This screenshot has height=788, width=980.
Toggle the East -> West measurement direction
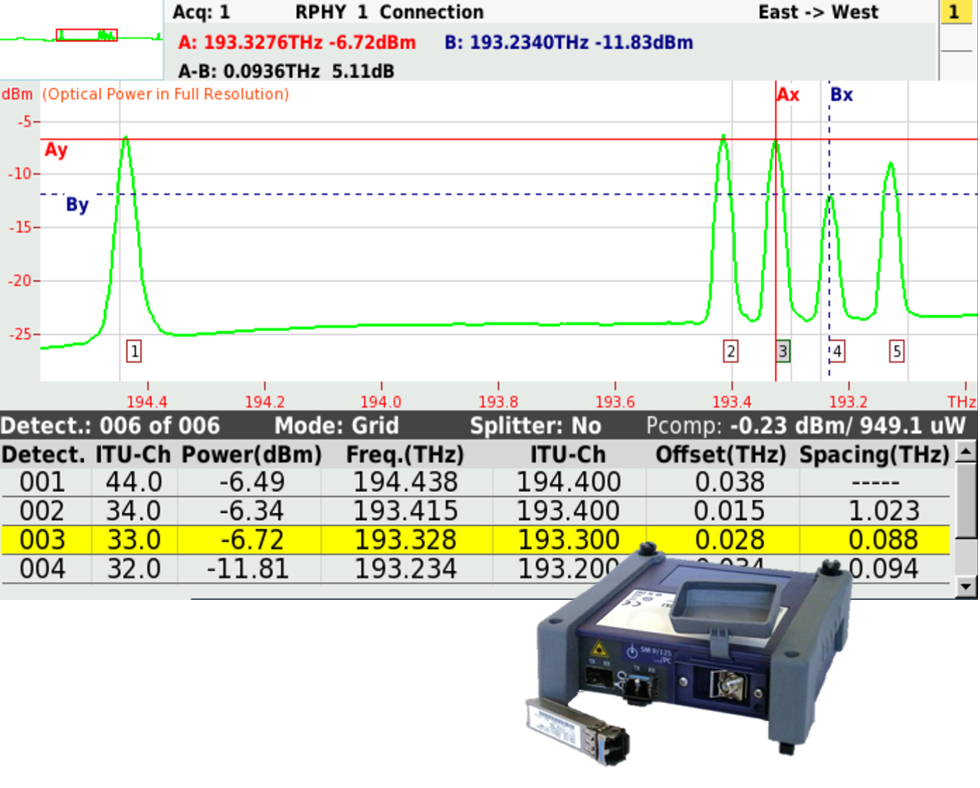point(818,12)
